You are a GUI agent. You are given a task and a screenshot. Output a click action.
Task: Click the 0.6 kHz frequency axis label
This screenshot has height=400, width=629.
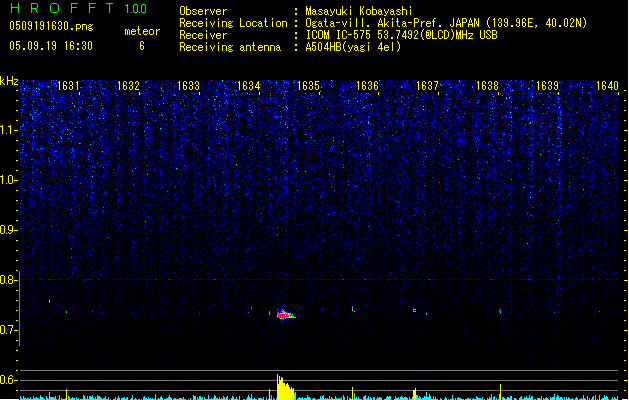[x=8, y=380]
